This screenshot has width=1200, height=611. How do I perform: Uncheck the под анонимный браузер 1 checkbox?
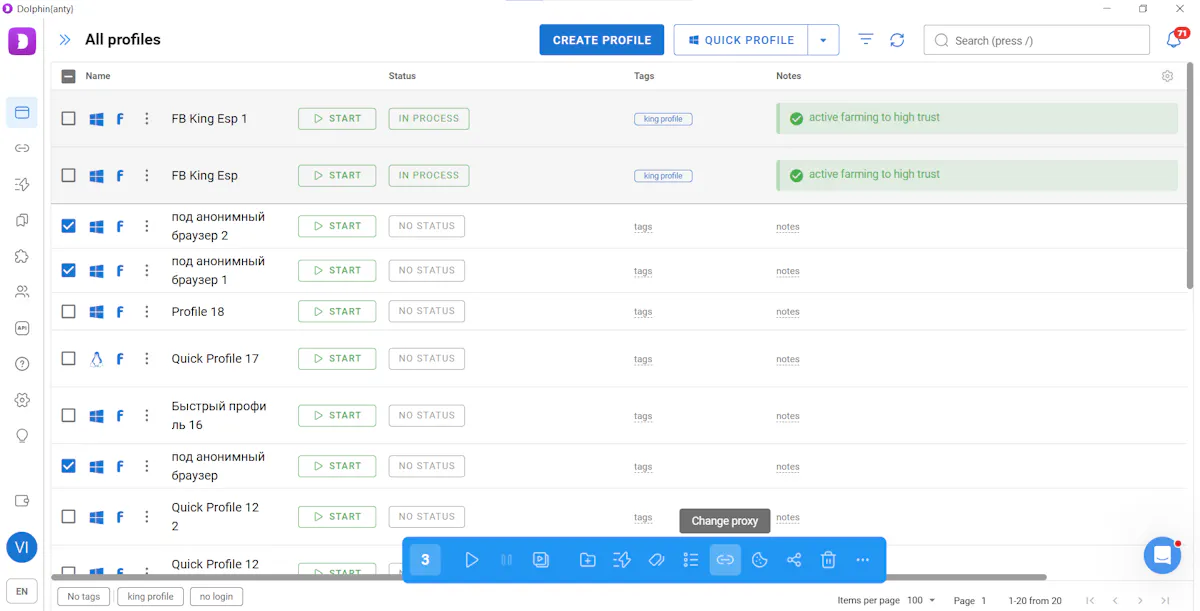click(68, 270)
